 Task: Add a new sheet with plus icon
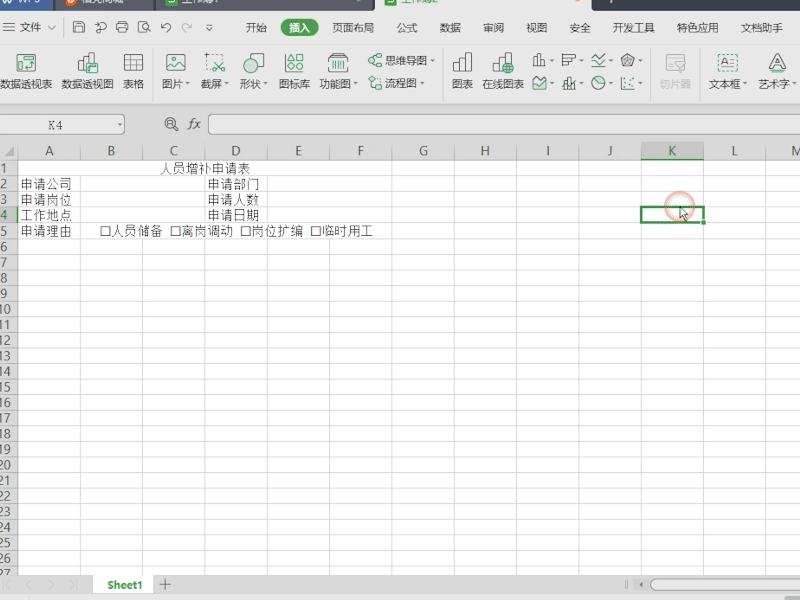166,584
